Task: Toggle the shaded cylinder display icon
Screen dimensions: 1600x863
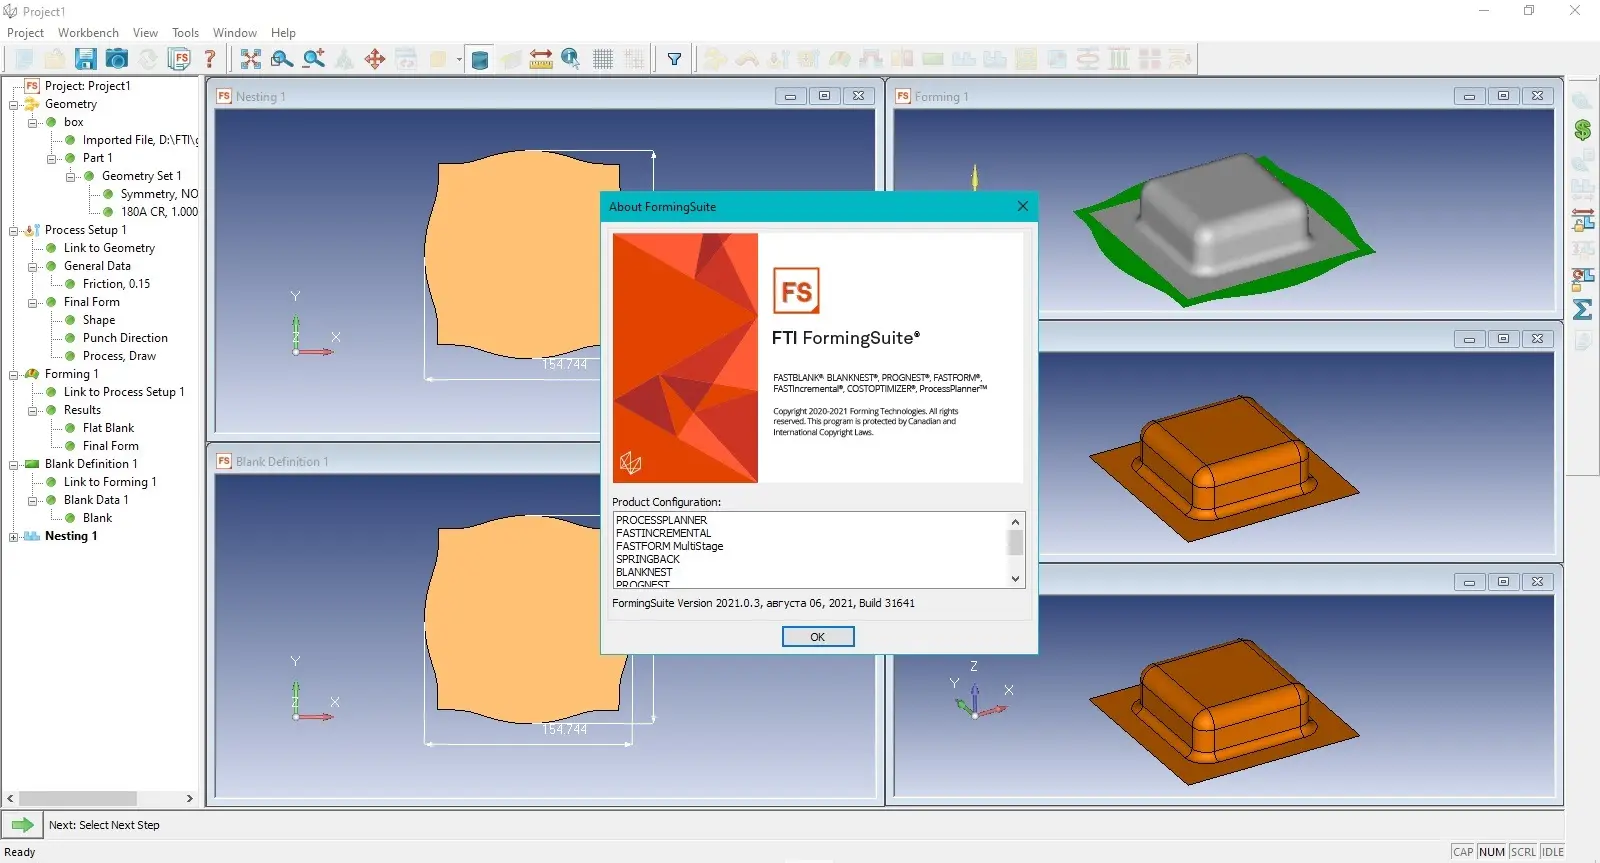Action: point(479,60)
